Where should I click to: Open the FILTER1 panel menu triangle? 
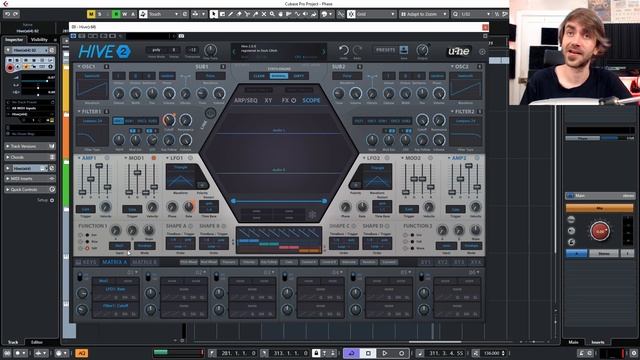[x=79, y=111]
